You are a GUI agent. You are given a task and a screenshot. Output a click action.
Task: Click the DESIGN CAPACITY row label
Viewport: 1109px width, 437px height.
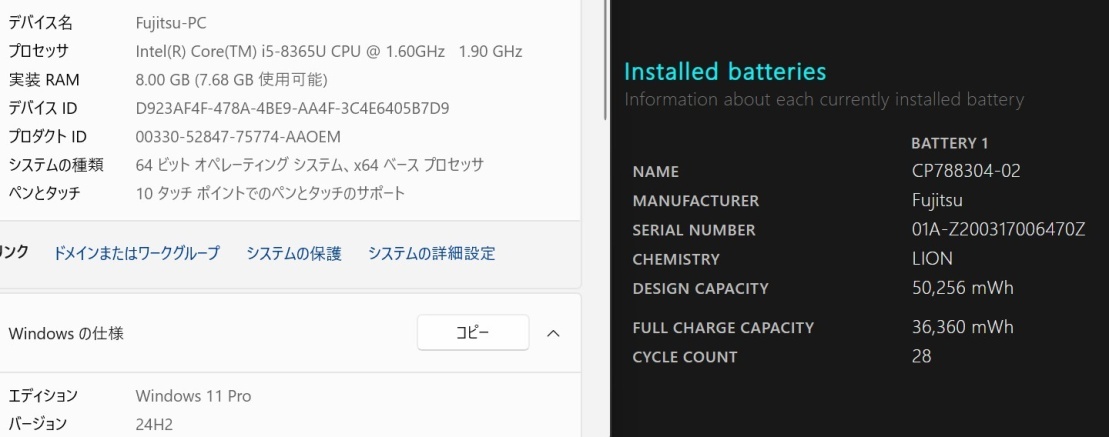pos(700,289)
